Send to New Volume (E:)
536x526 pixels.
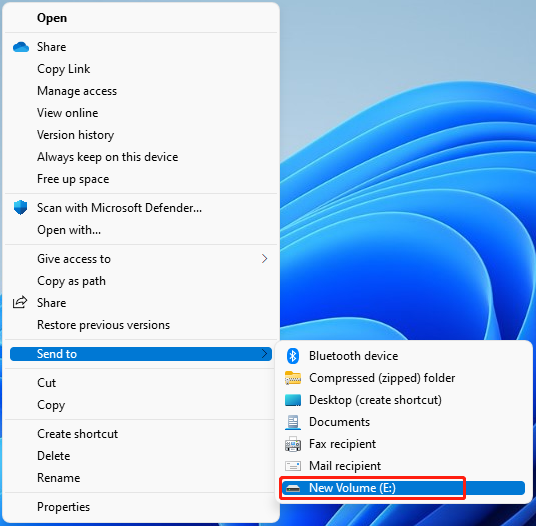(x=403, y=488)
